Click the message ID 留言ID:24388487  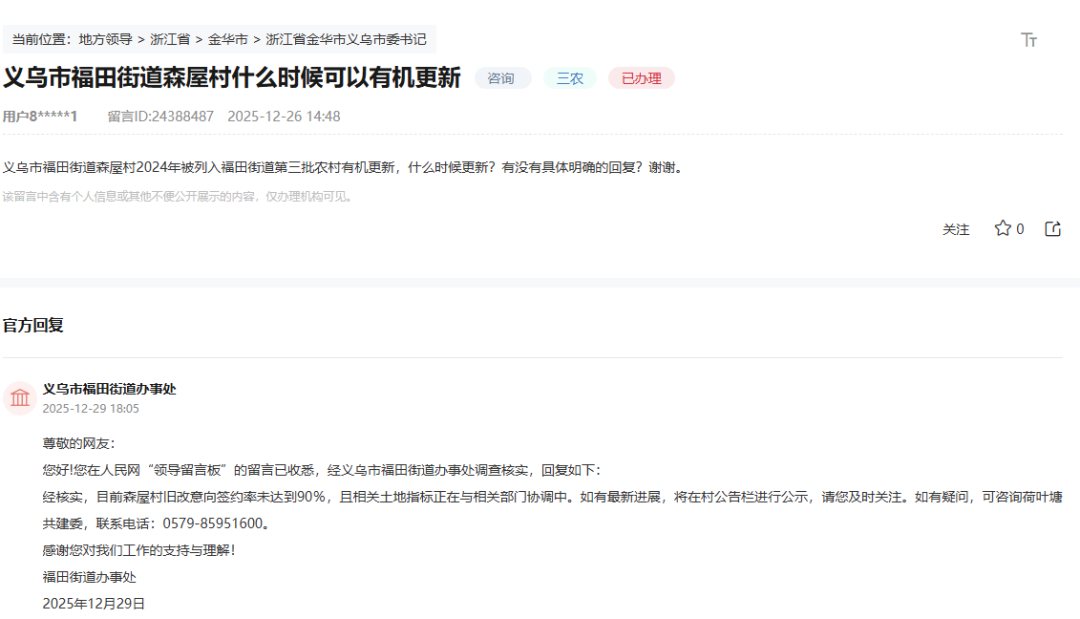pyautogui.click(x=160, y=116)
